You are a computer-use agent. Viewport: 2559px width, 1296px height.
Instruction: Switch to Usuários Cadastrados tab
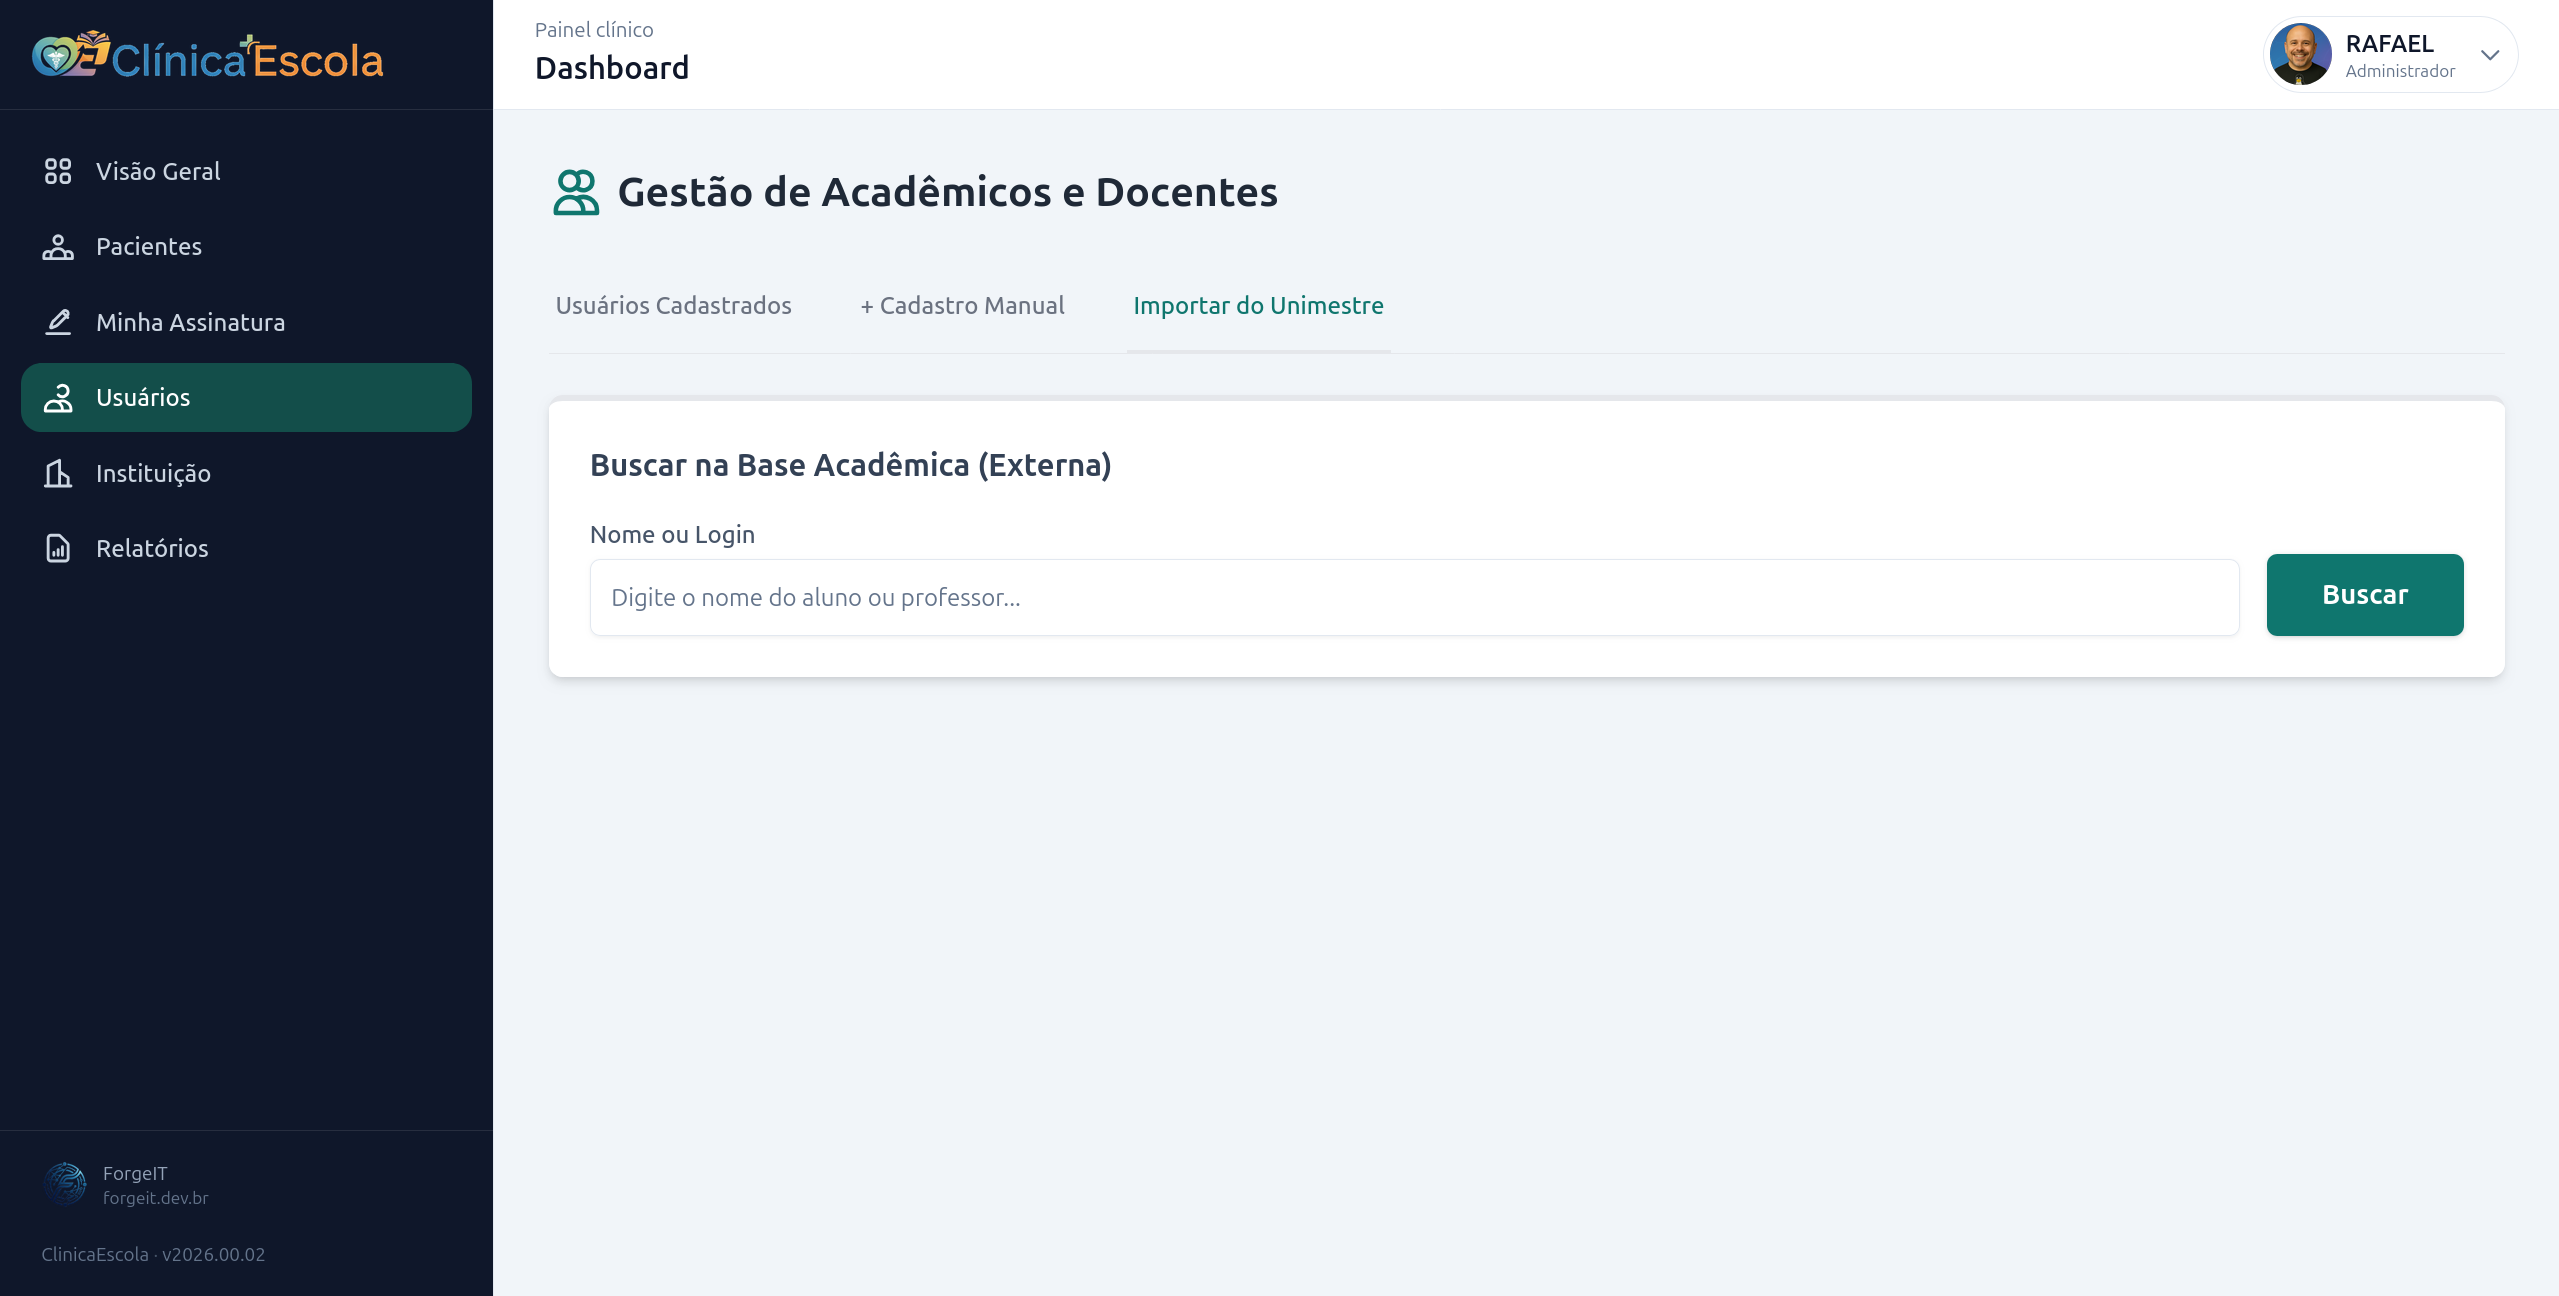tap(673, 306)
